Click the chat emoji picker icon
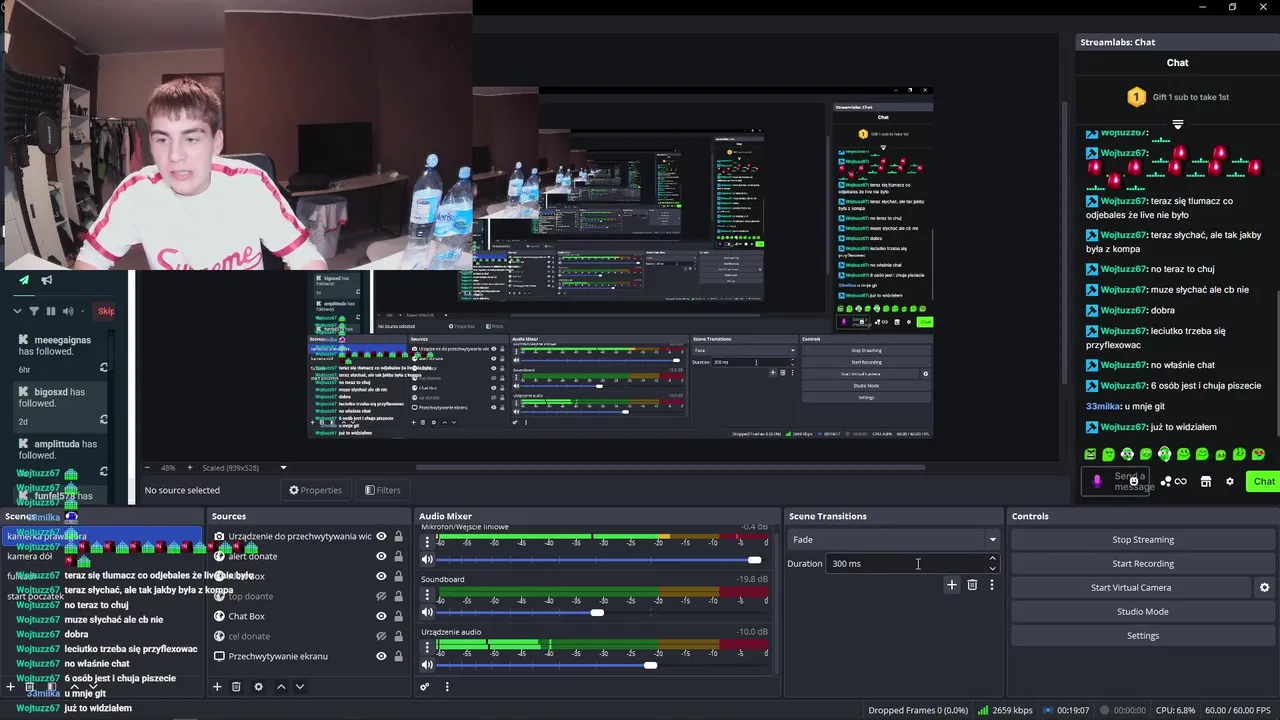Screen dimensions: 1280x720 (x=1134, y=481)
